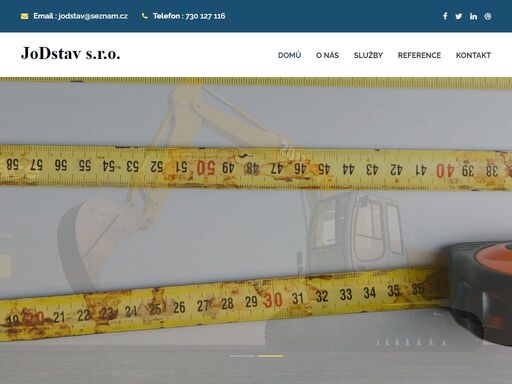Click the Dribbble ball icon
512x384 pixels.
[488, 16]
